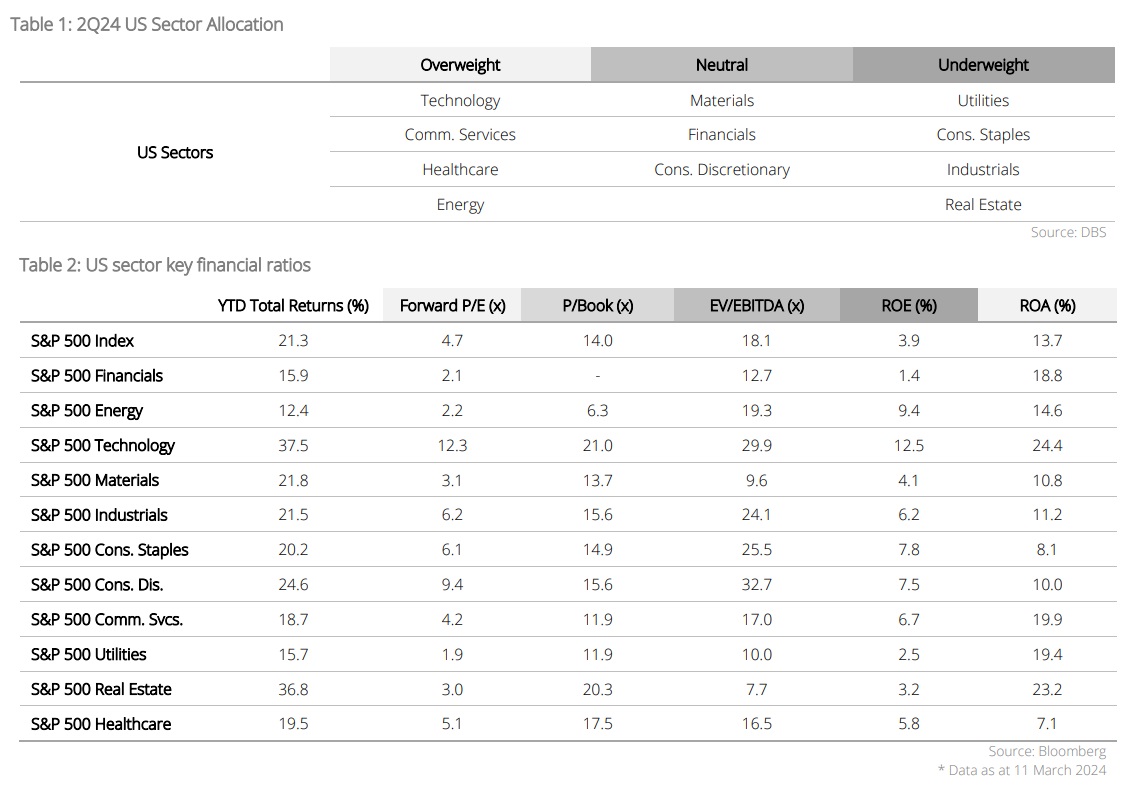This screenshot has height=788, width=1122.
Task: Click the S&P 500 Healthcare row label
Action: tap(101, 724)
